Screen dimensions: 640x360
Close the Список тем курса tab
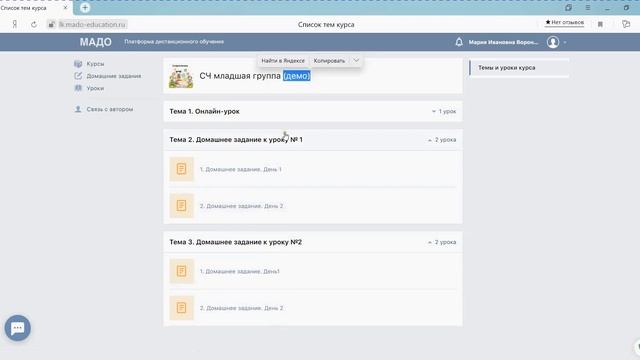click(65, 8)
